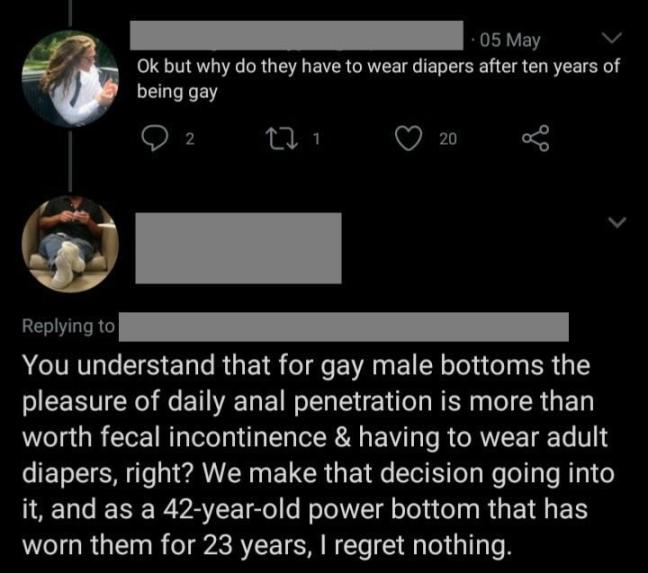The width and height of the screenshot is (648, 573).
Task: Select the reply text ending 'regret nothing'
Action: click(318, 455)
